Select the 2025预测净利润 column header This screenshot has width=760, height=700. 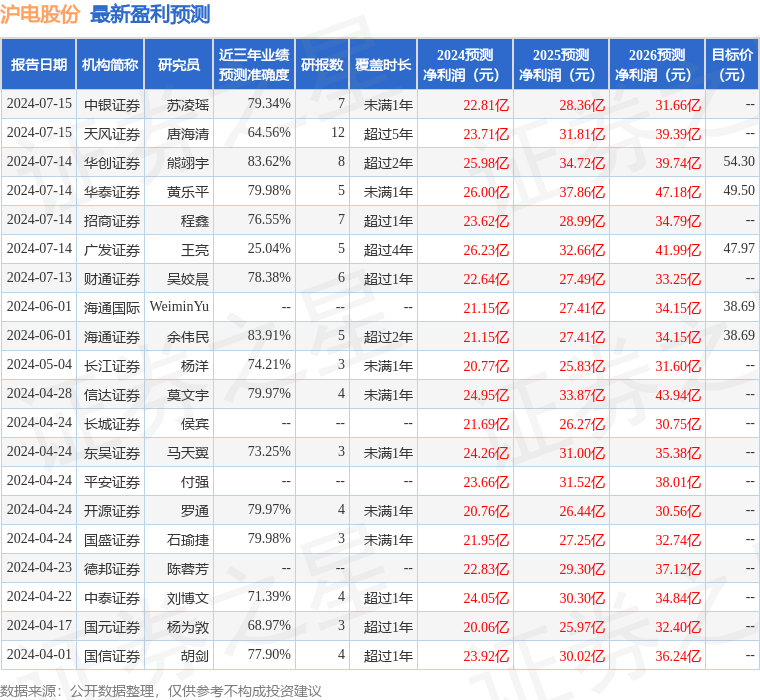(x=561, y=64)
